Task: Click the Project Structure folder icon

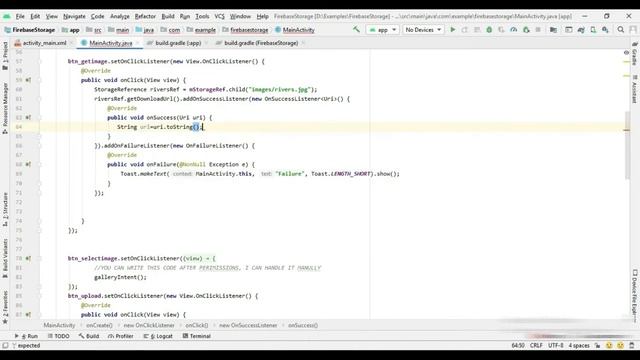Action: [553, 30]
